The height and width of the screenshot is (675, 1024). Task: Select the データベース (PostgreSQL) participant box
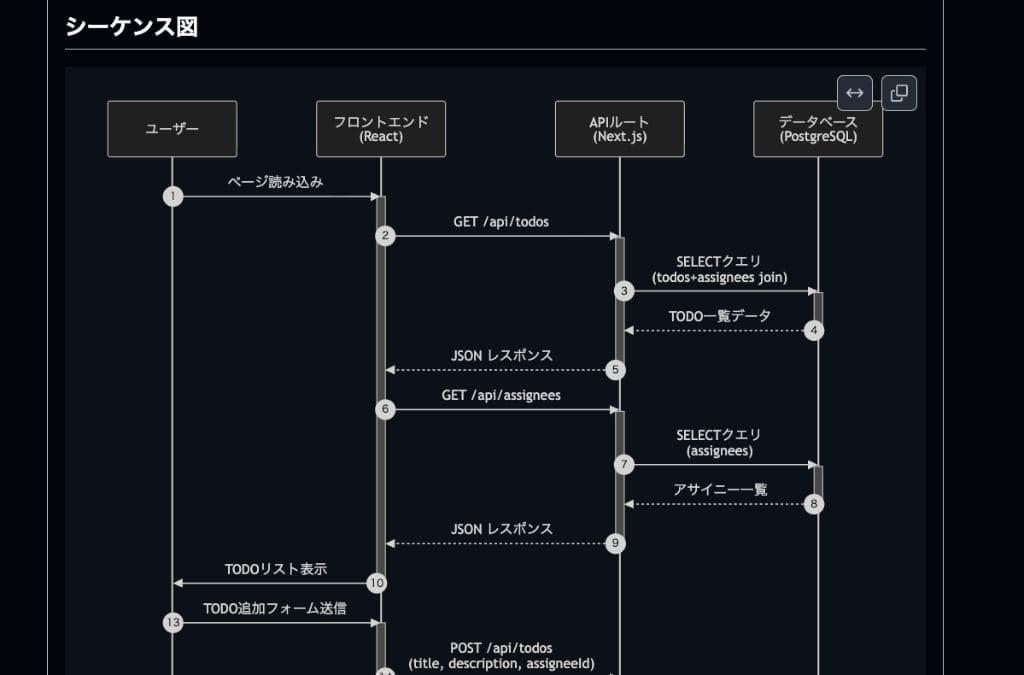[x=817, y=128]
